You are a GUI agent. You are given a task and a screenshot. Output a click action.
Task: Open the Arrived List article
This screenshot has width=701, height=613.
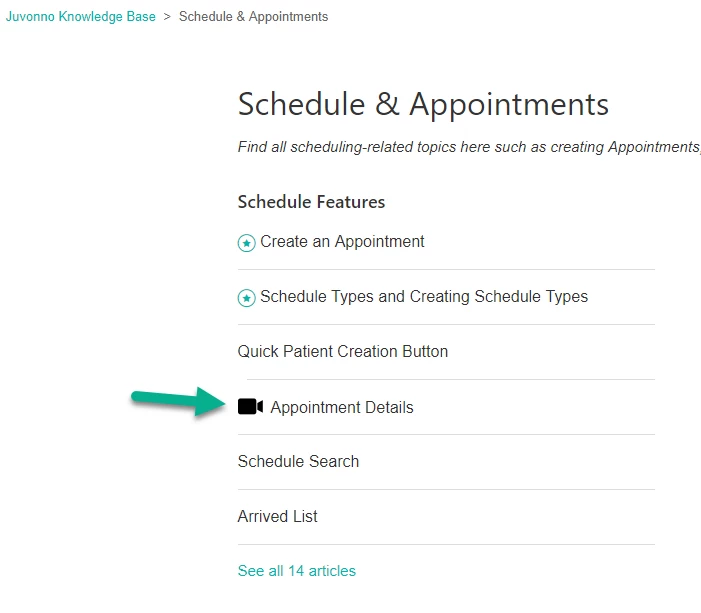point(278,516)
